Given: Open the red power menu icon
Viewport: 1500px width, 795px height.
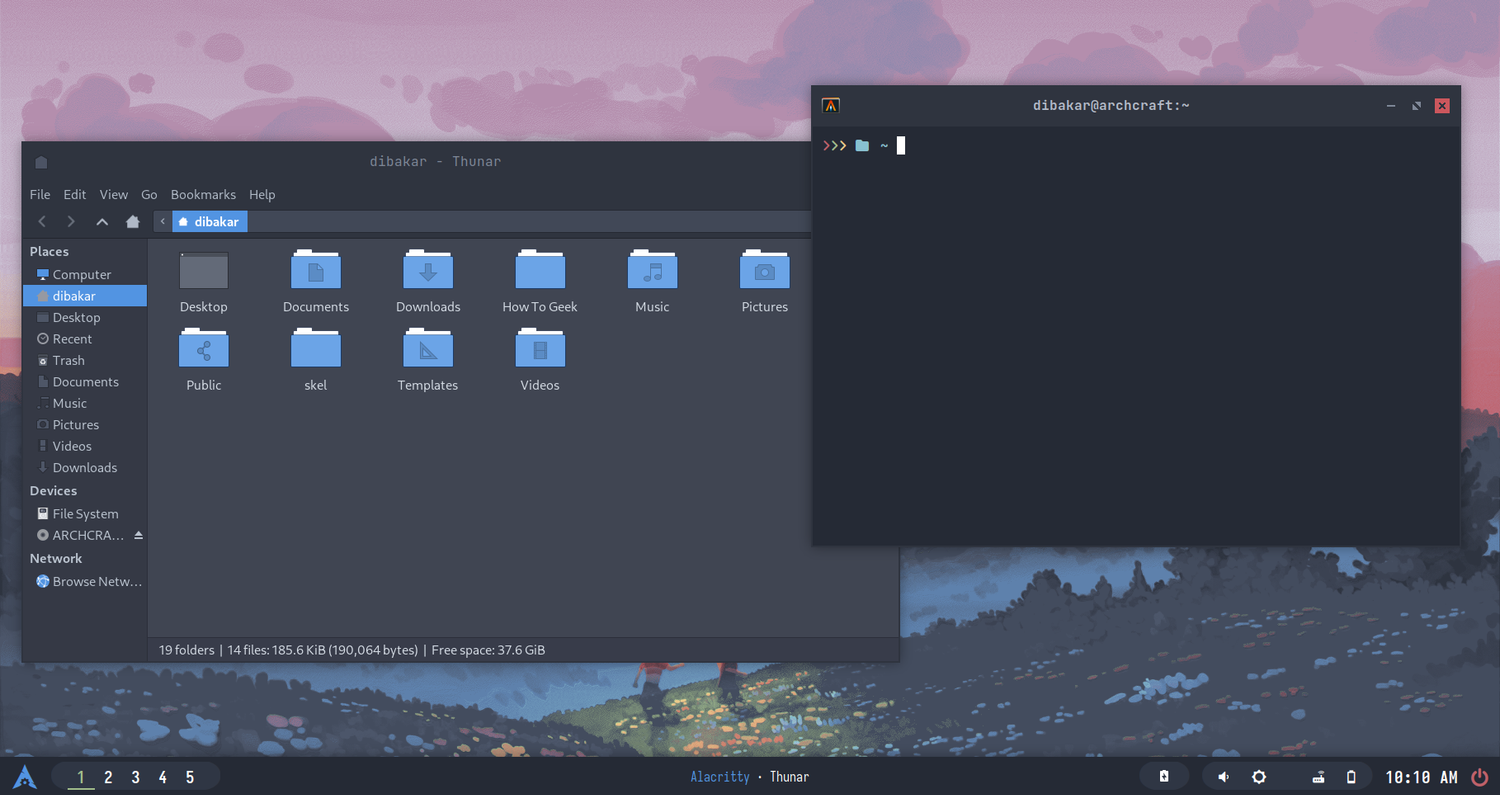Looking at the screenshot, I should [x=1480, y=777].
